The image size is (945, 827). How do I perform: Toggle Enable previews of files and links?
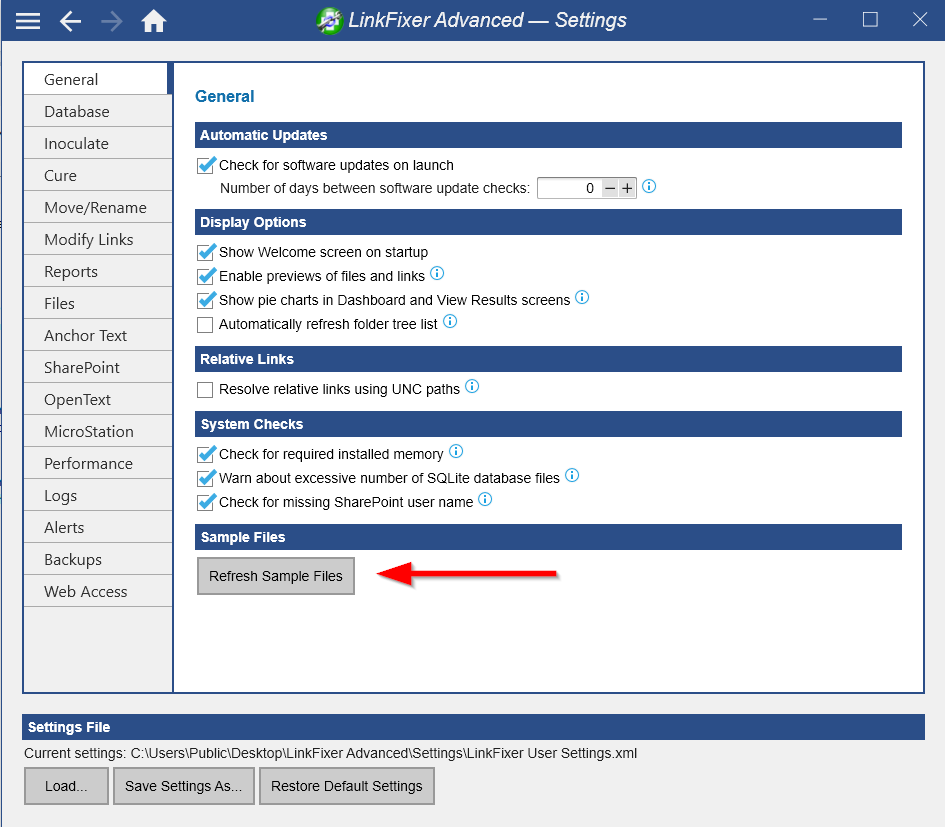tap(206, 276)
